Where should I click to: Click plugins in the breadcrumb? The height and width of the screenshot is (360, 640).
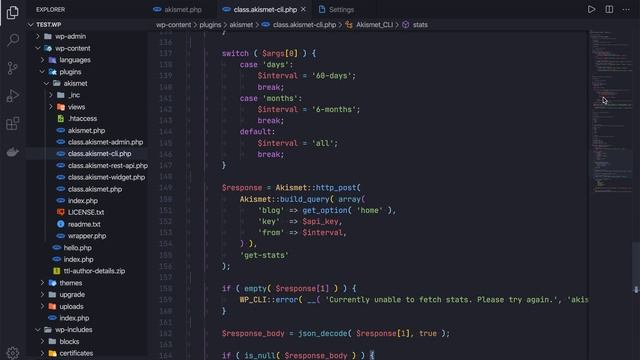[210, 25]
